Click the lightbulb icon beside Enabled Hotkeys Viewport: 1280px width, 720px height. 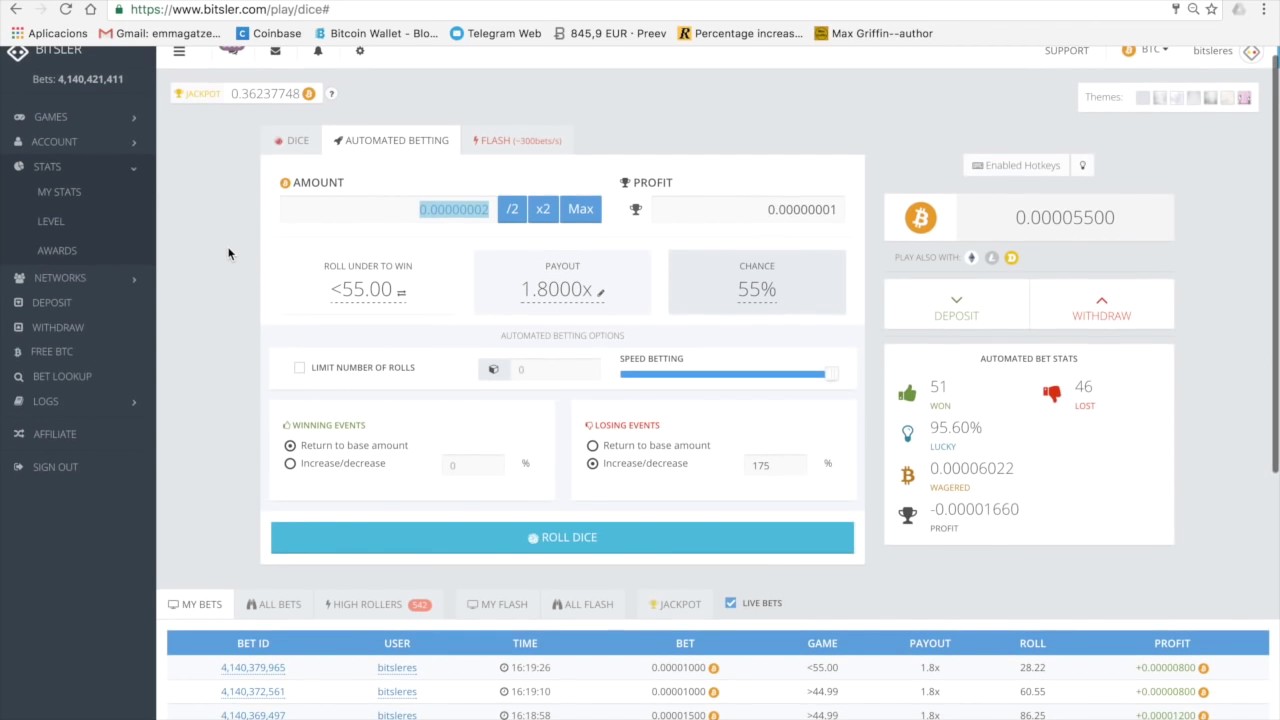pos(1082,165)
